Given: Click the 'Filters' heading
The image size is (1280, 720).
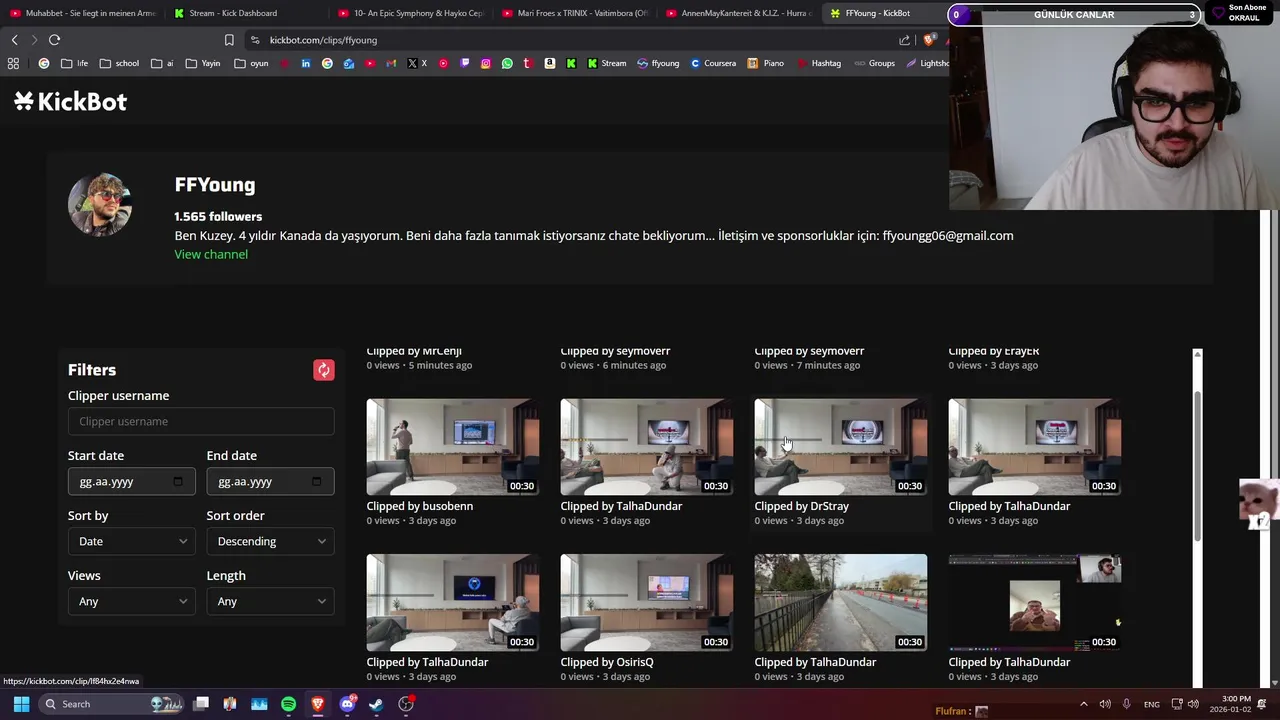Looking at the screenshot, I should click(x=92, y=370).
